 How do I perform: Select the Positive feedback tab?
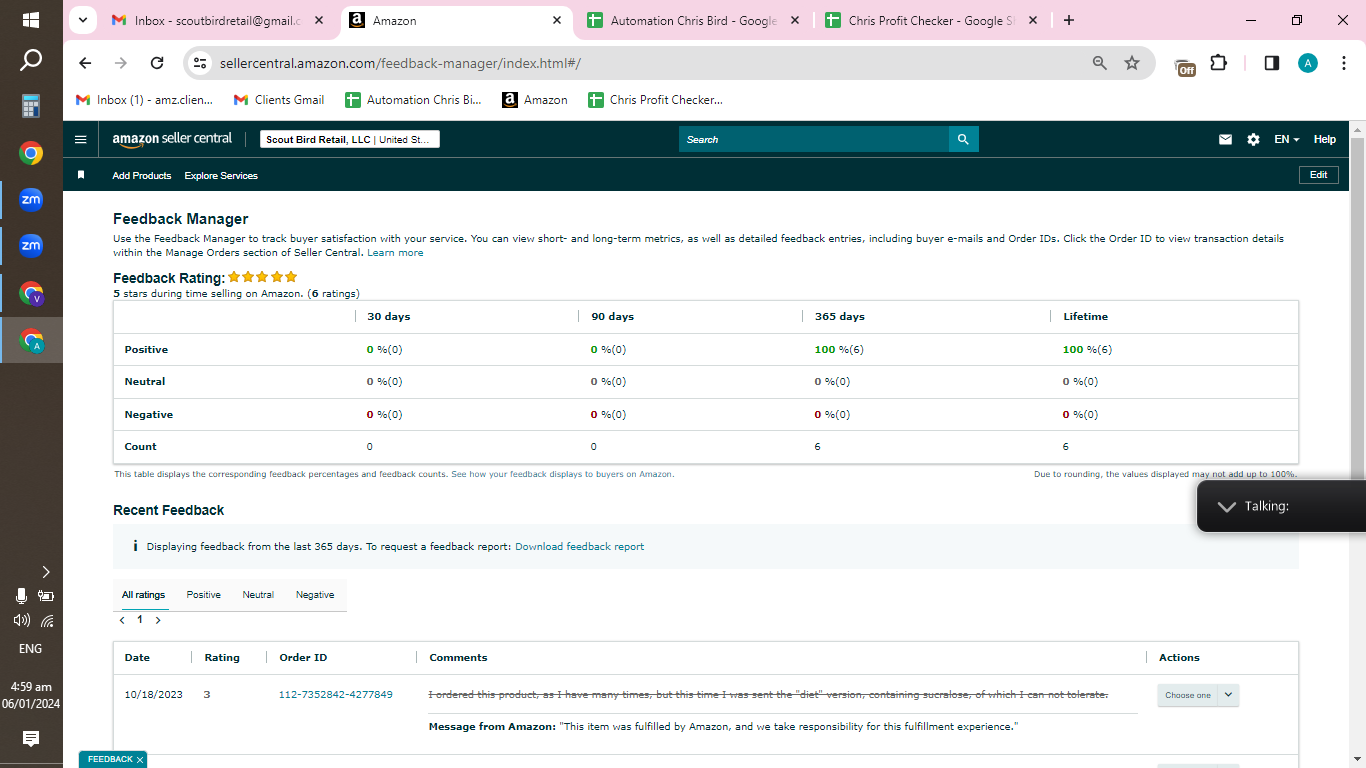click(x=204, y=595)
